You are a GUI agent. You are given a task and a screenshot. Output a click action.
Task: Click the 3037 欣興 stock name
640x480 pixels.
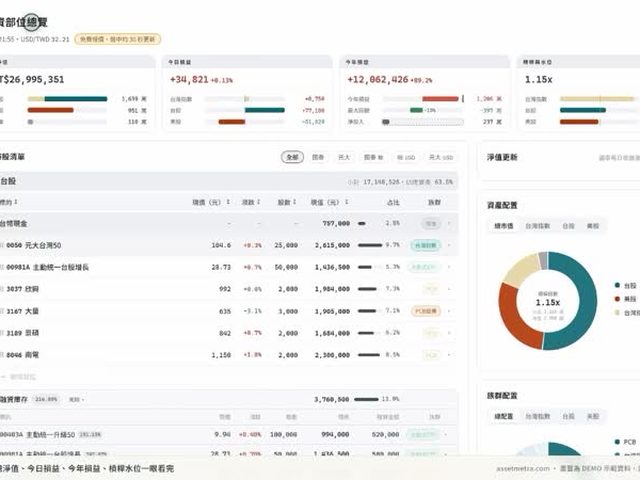(x=22, y=289)
